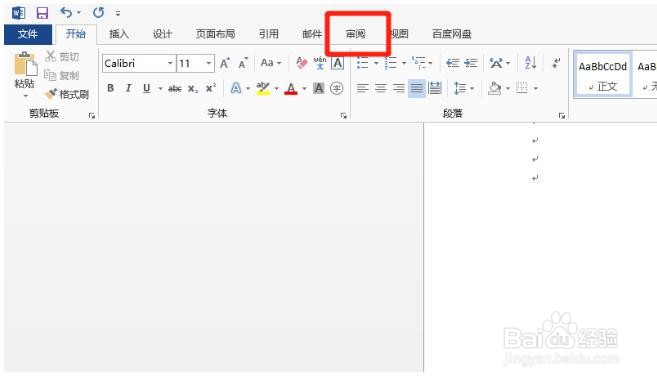Decrease font size with shrink font icon
Screen dimensions: 657x382
pyautogui.click(x=243, y=64)
